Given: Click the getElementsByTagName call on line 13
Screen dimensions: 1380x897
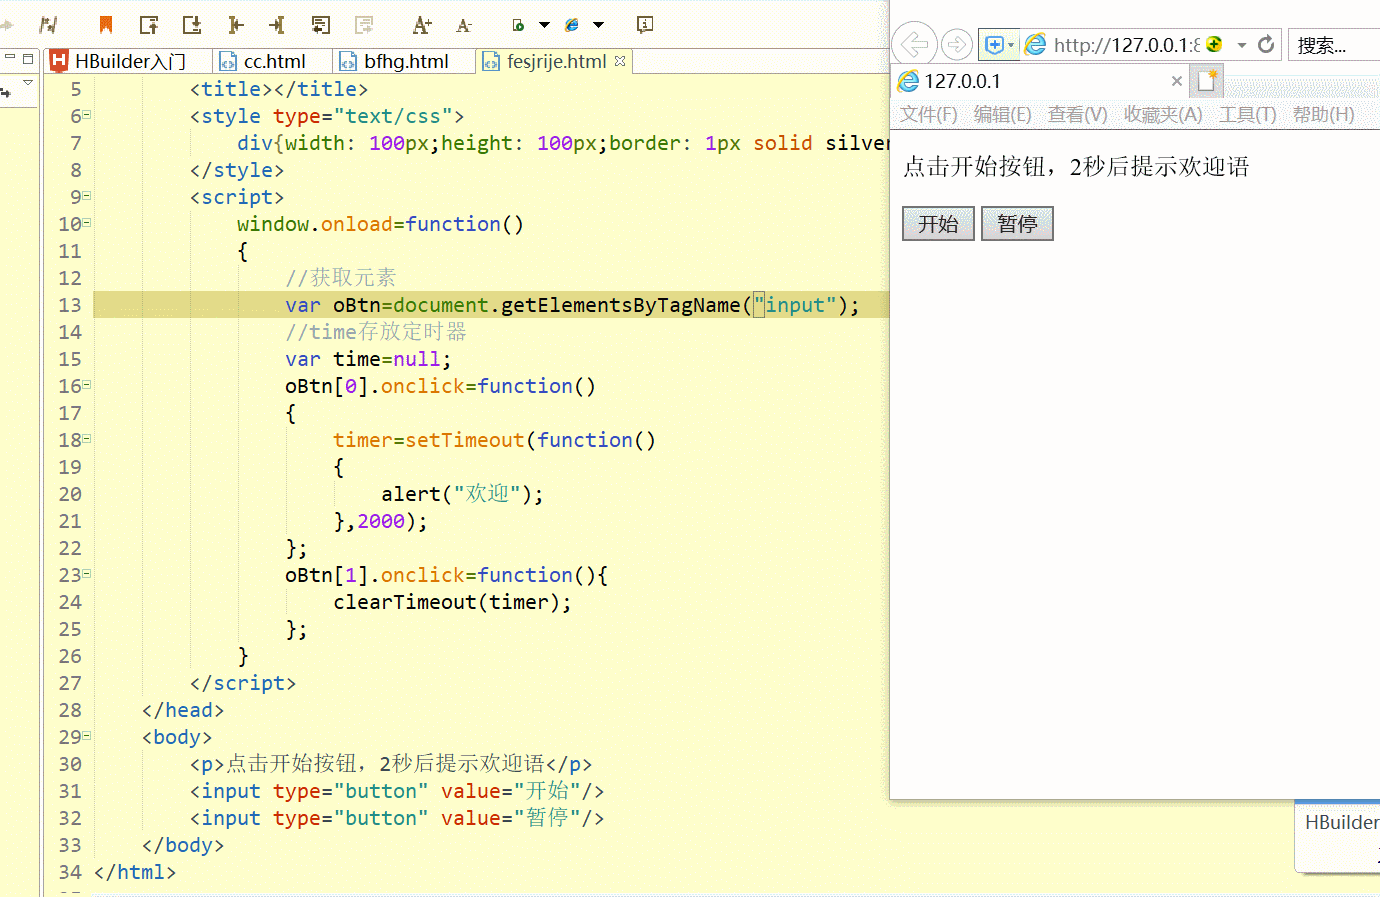Looking at the screenshot, I should click(680, 304).
